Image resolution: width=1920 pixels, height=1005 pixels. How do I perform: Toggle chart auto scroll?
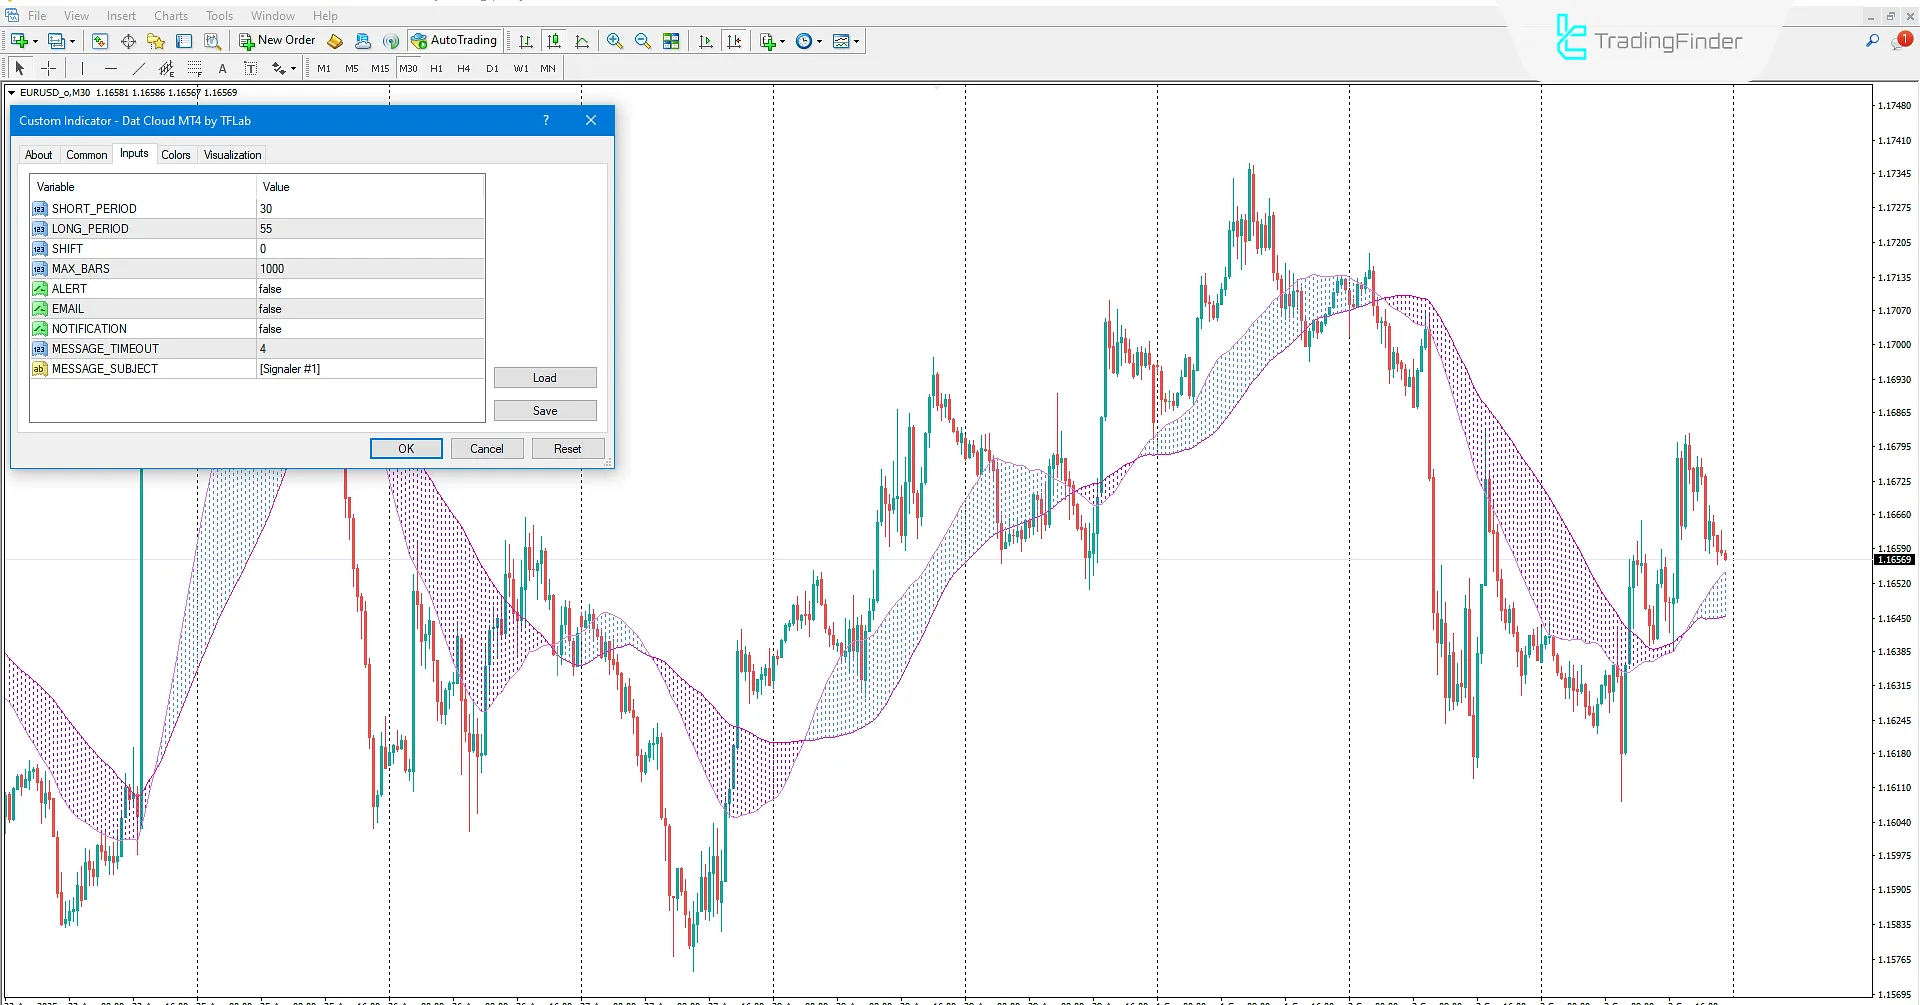click(x=706, y=41)
